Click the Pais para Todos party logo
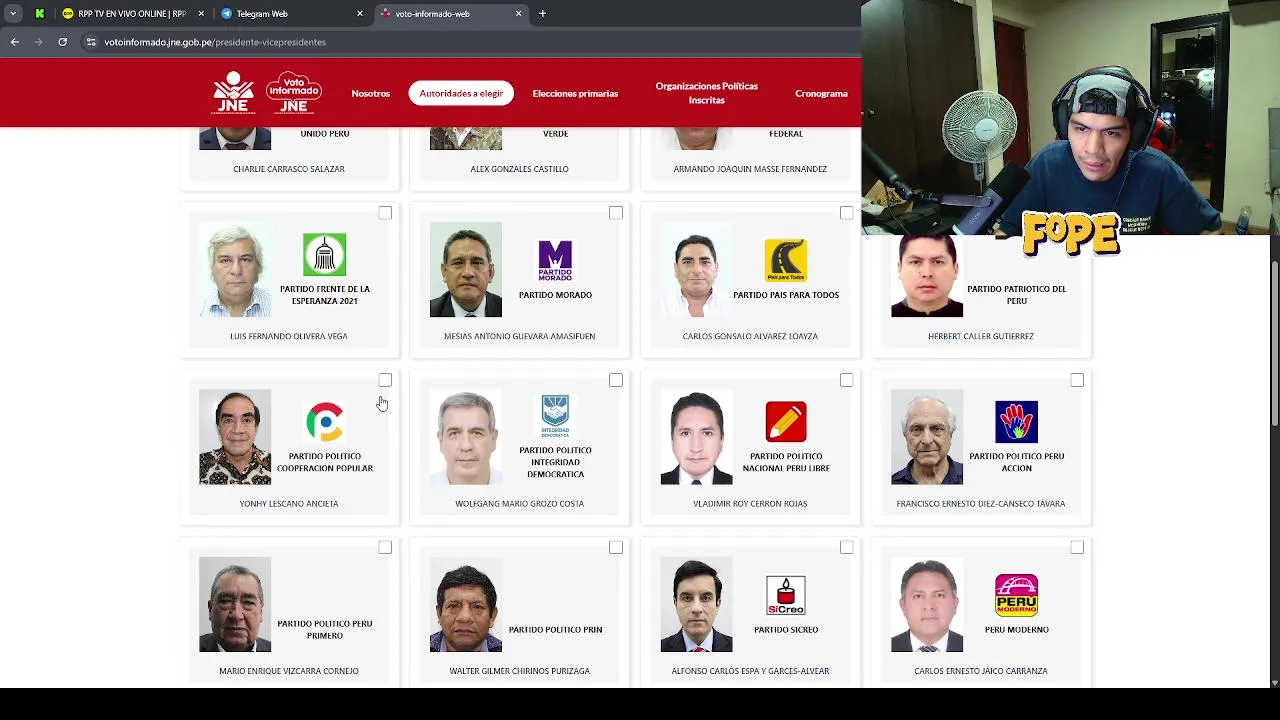 pyautogui.click(x=786, y=260)
